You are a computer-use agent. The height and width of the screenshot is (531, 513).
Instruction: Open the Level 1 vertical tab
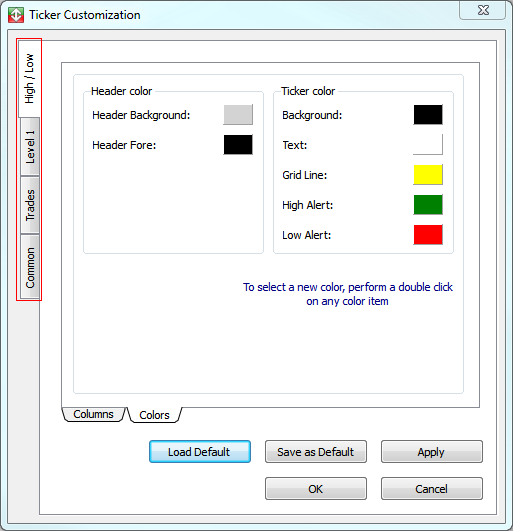(30, 147)
